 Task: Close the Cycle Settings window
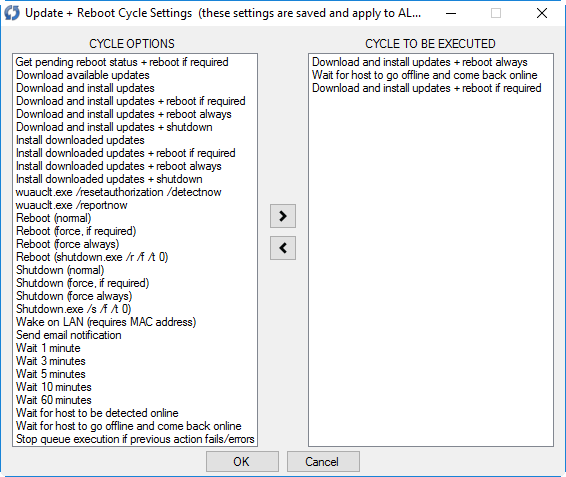tap(542, 13)
